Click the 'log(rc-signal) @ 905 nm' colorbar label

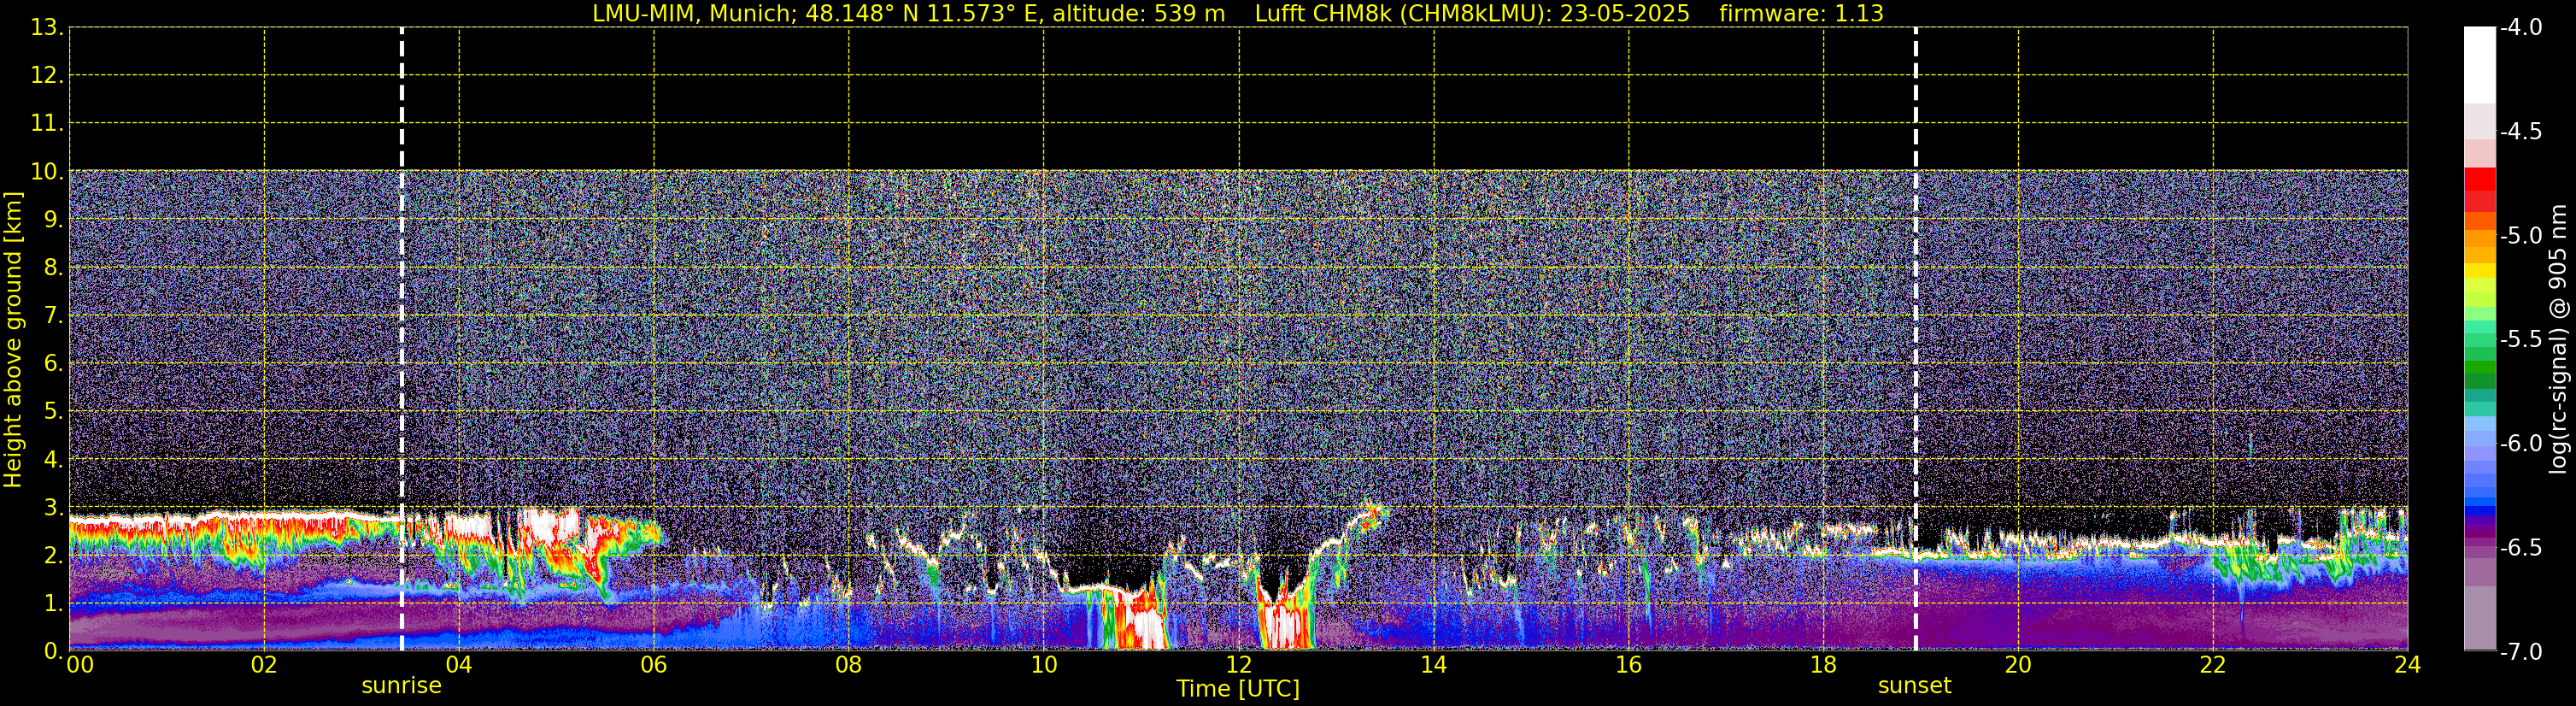[2558, 339]
